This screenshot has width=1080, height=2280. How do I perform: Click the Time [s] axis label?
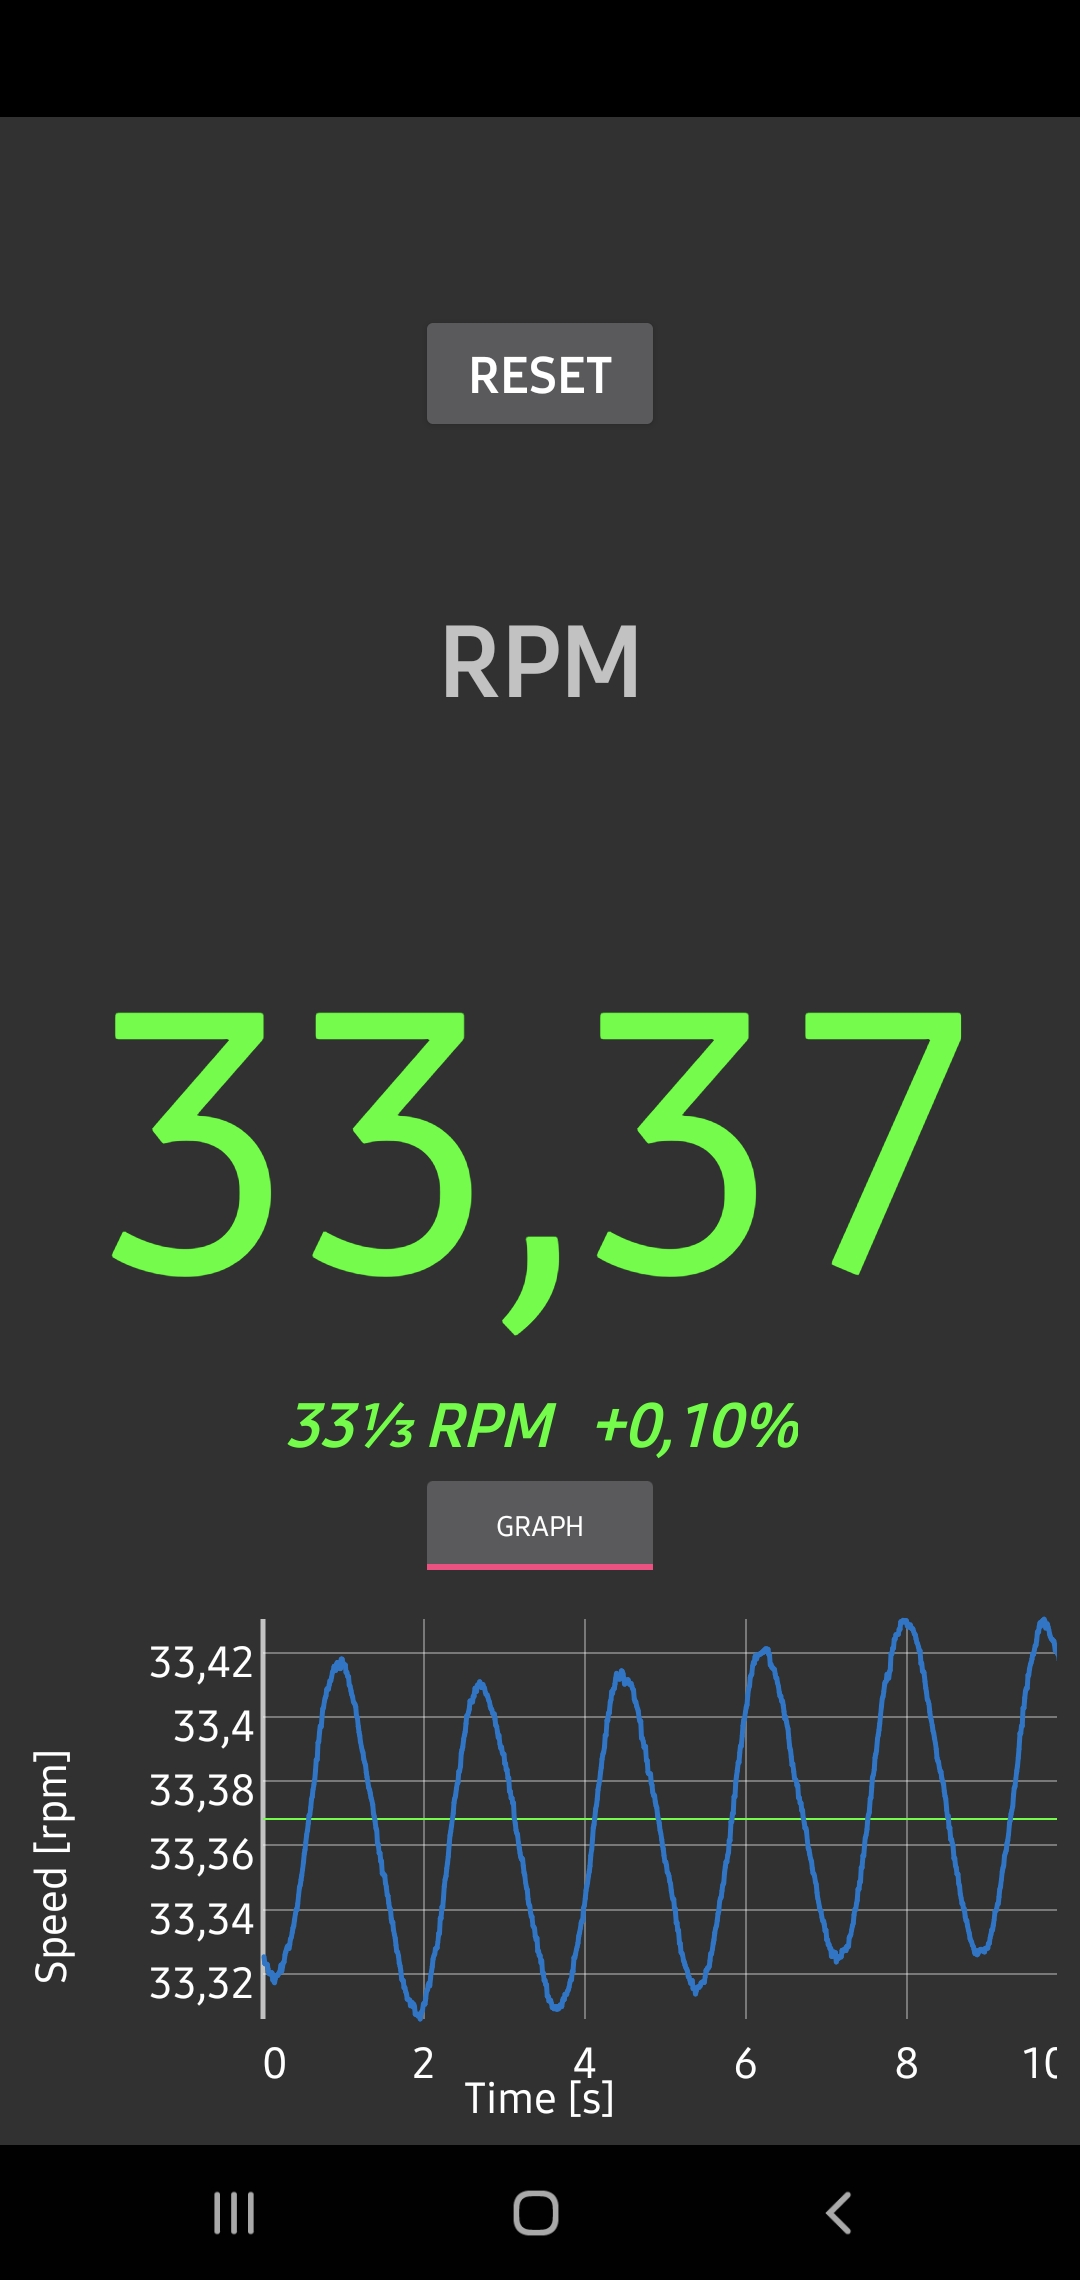tap(539, 2098)
